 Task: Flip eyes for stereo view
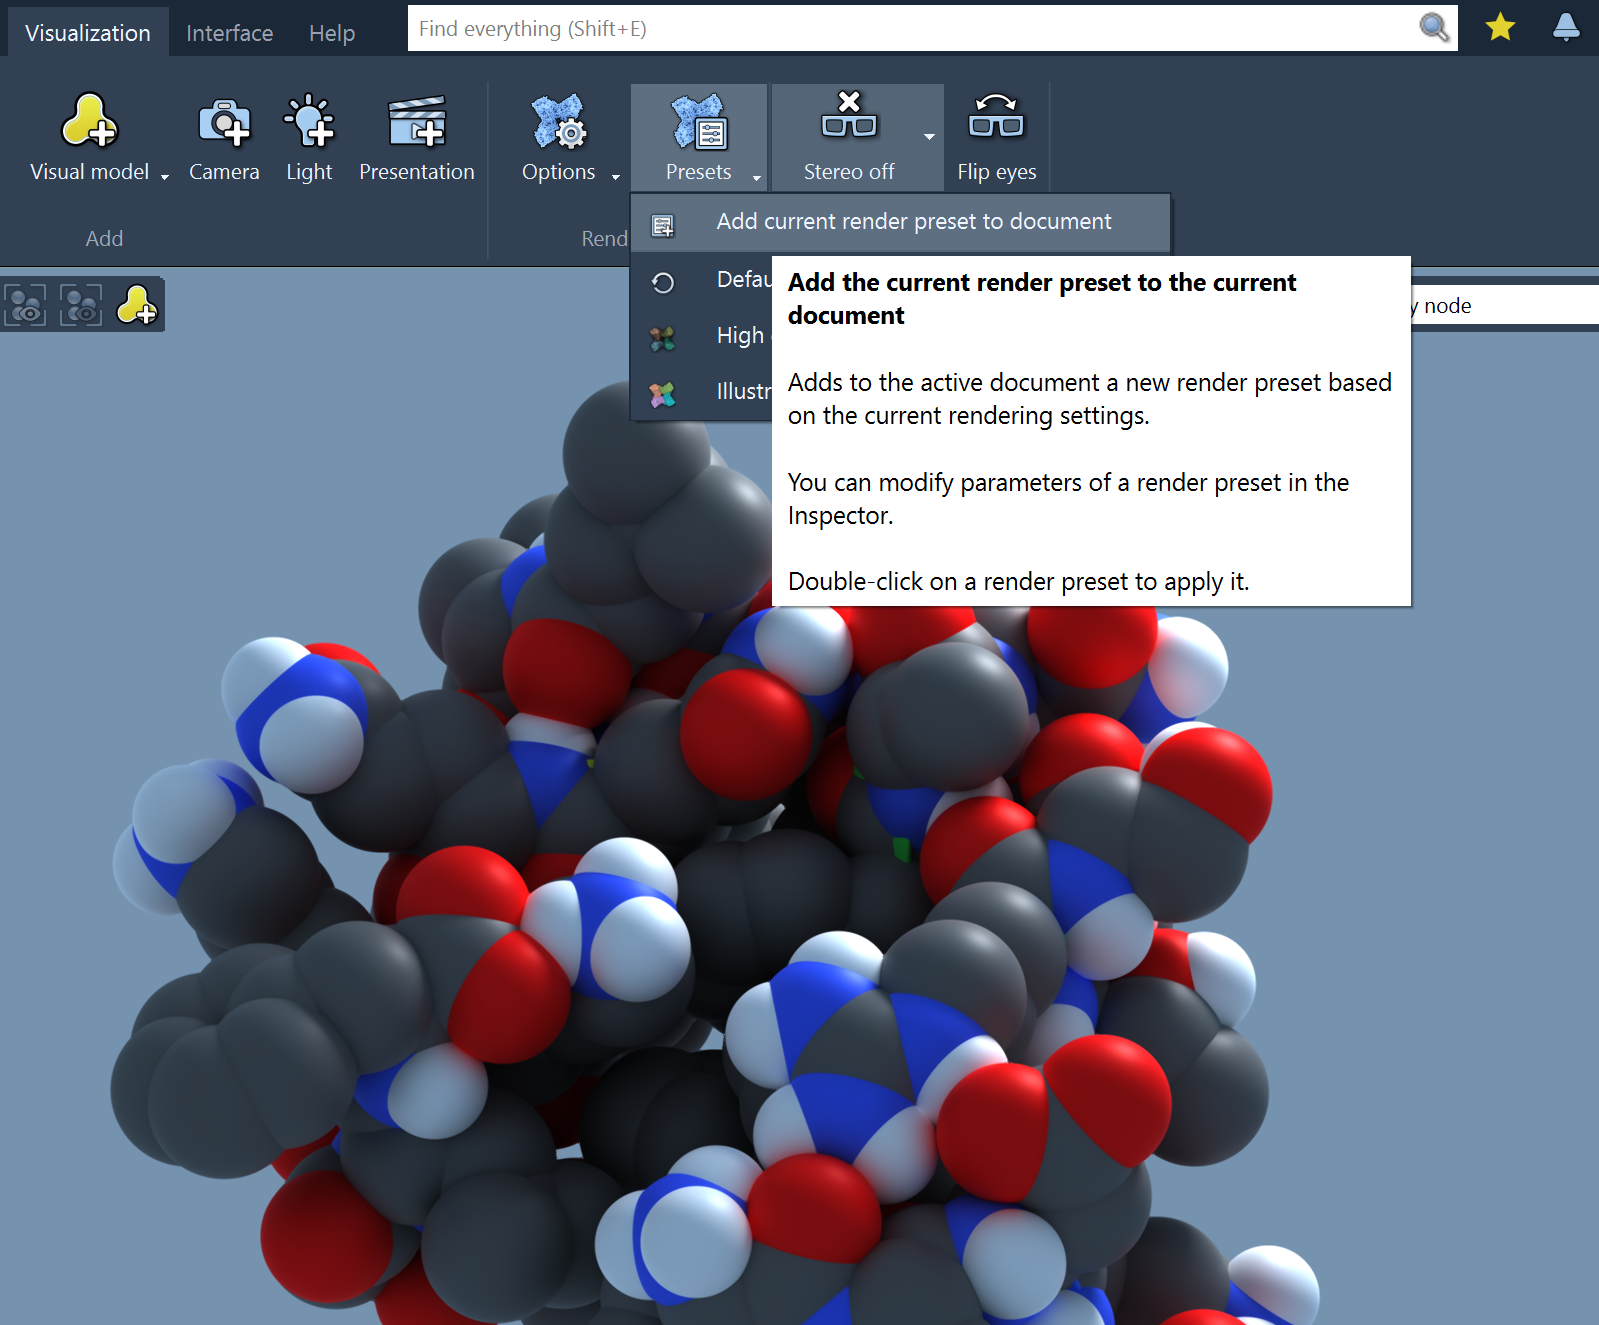[997, 138]
